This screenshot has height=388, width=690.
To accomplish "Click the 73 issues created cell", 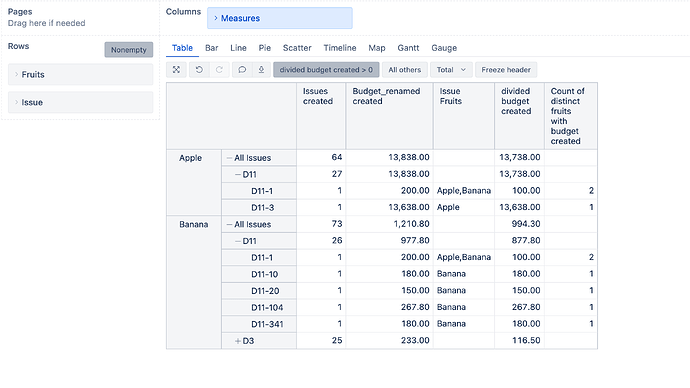I will [x=321, y=224].
